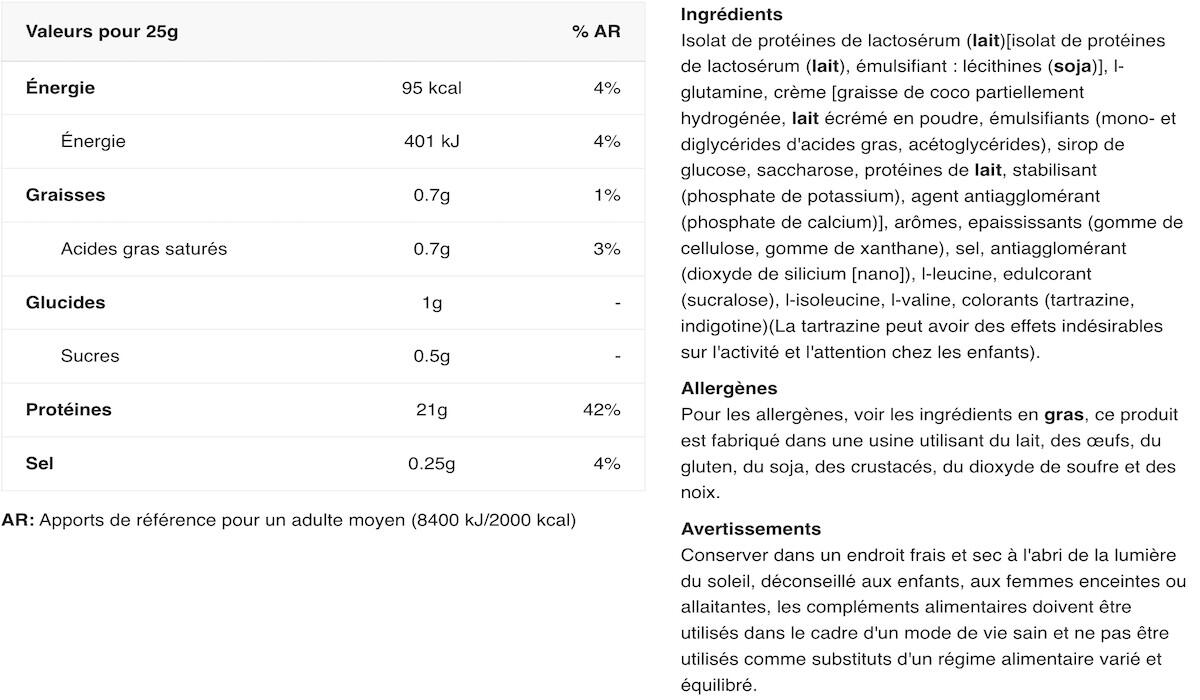Click the 21g protein value
Screen dimensions: 1200x700
click(431, 410)
